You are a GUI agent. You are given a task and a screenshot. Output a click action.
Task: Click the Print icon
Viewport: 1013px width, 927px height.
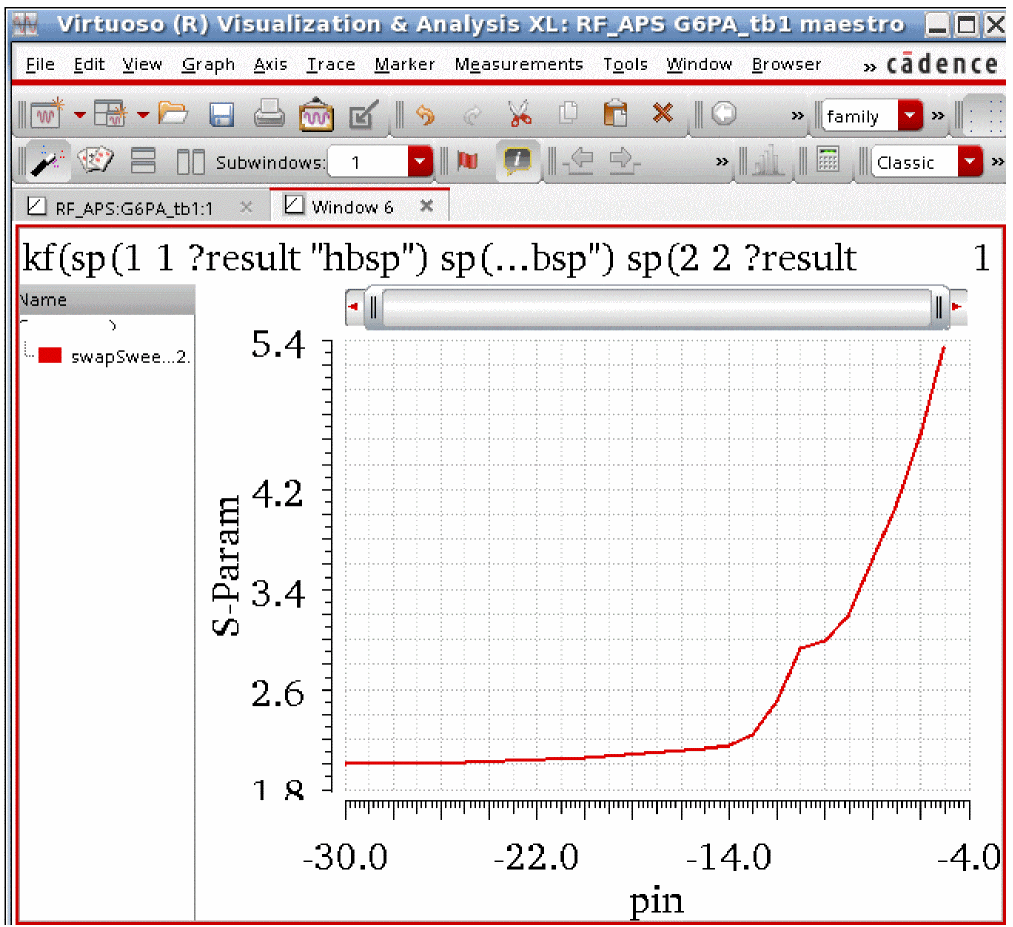pyautogui.click(x=268, y=114)
